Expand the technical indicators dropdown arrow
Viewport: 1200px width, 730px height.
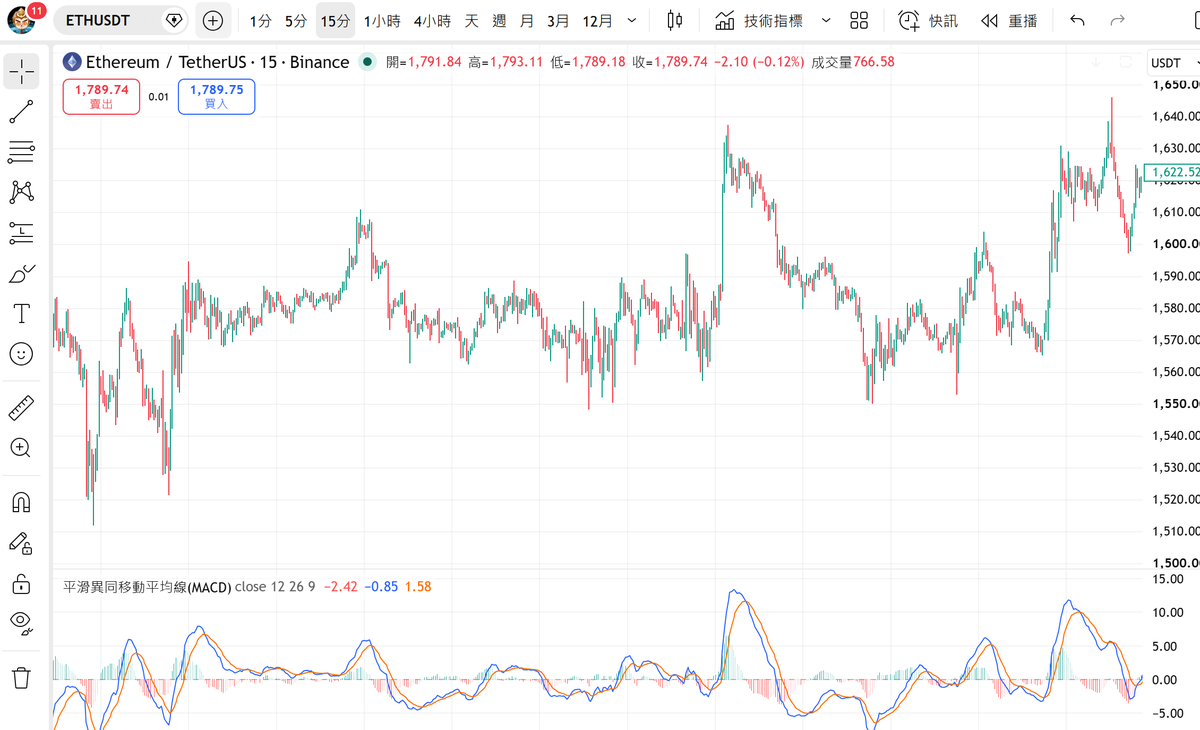coord(825,20)
